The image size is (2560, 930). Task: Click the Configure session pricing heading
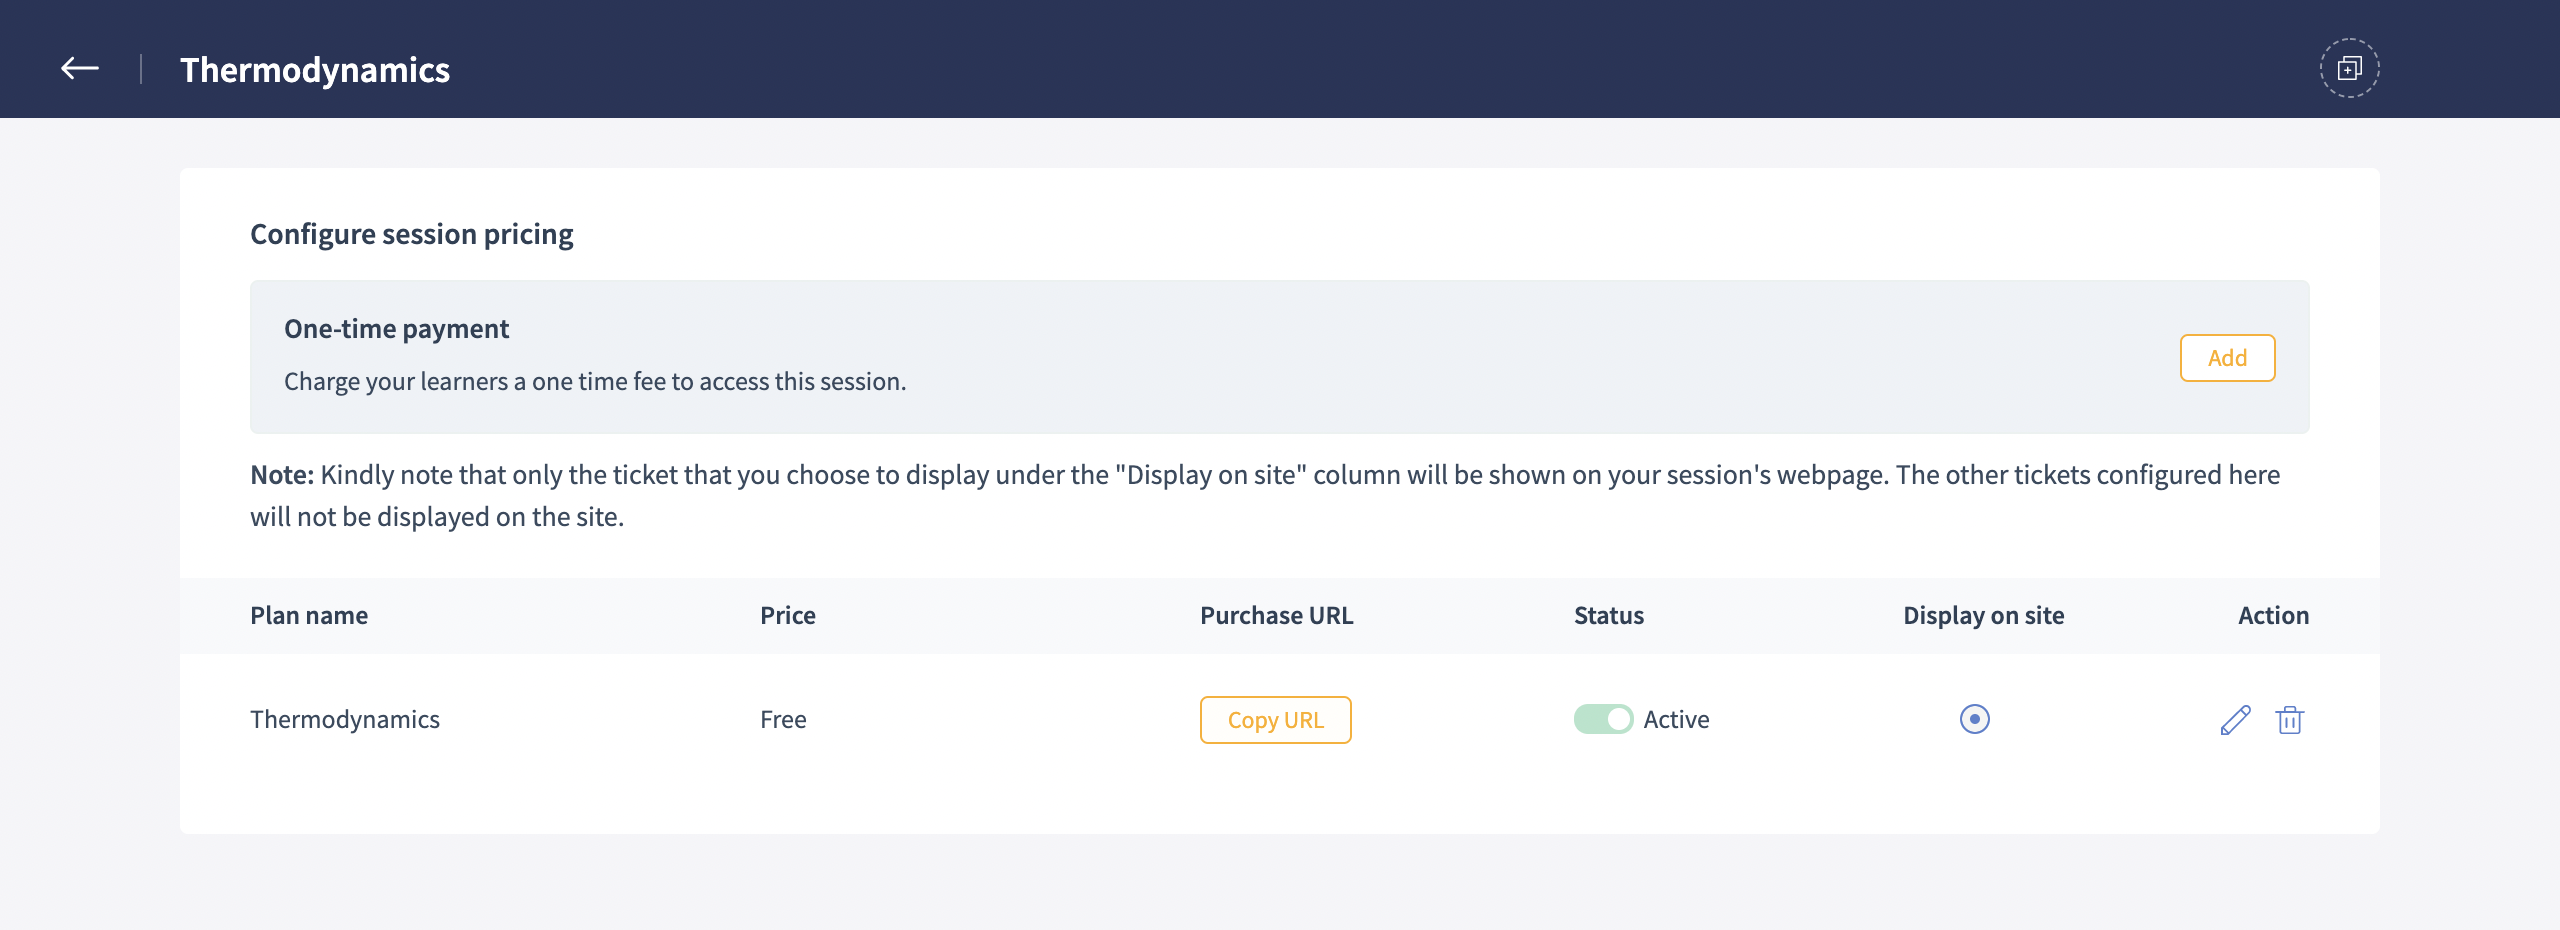[x=411, y=234]
